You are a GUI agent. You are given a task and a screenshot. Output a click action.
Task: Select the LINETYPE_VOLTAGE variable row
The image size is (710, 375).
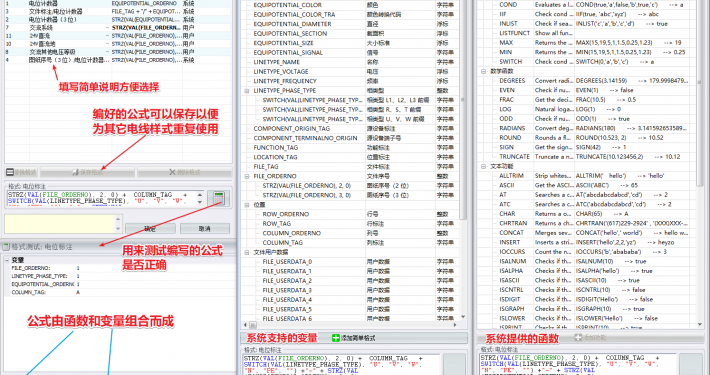[350, 72]
